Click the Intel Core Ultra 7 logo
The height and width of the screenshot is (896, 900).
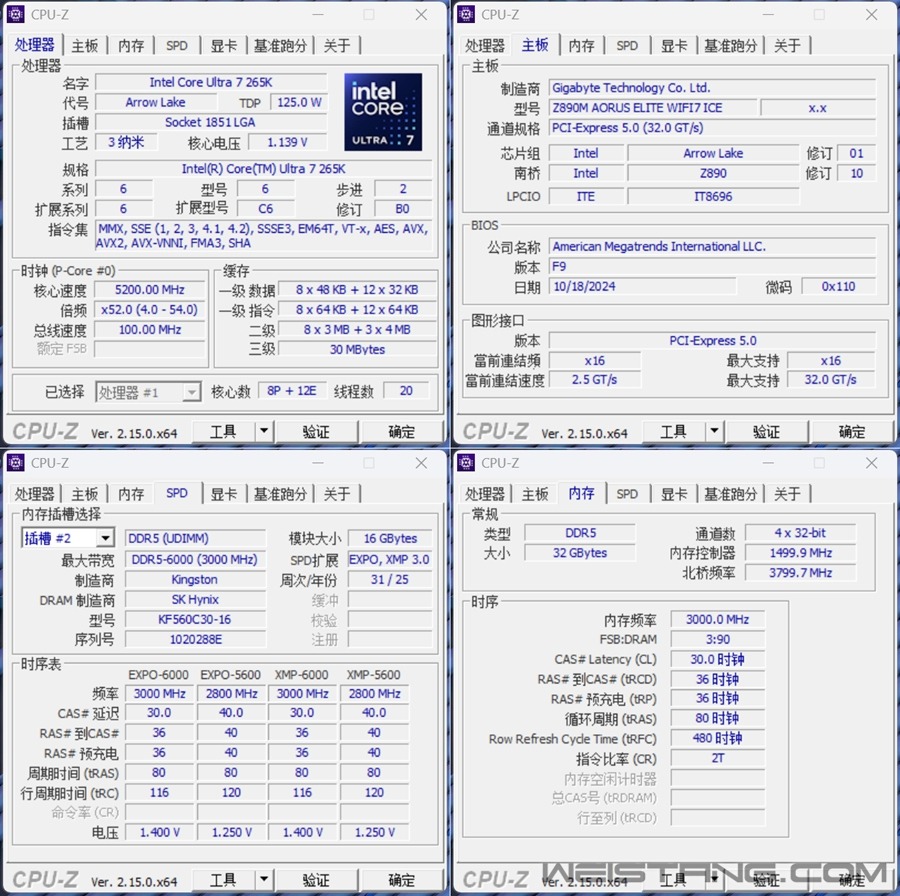(x=383, y=112)
